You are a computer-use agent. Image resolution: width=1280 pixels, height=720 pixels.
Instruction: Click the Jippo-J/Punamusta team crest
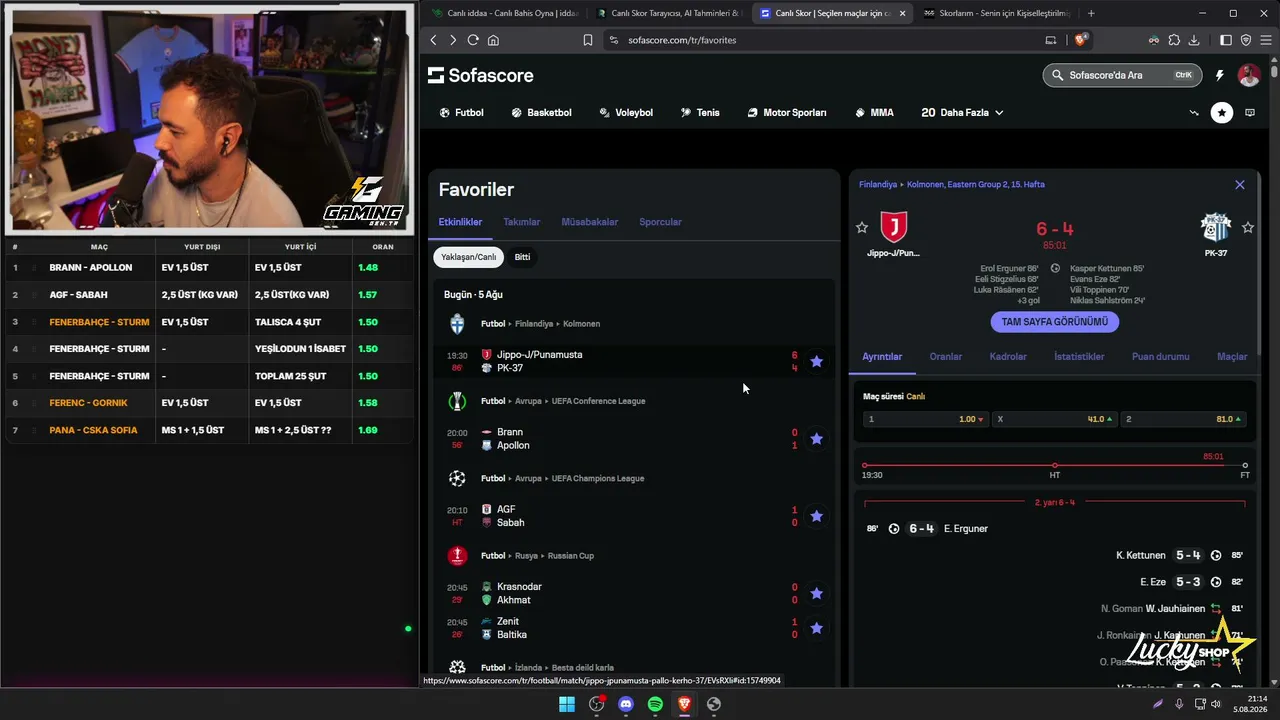click(893, 227)
